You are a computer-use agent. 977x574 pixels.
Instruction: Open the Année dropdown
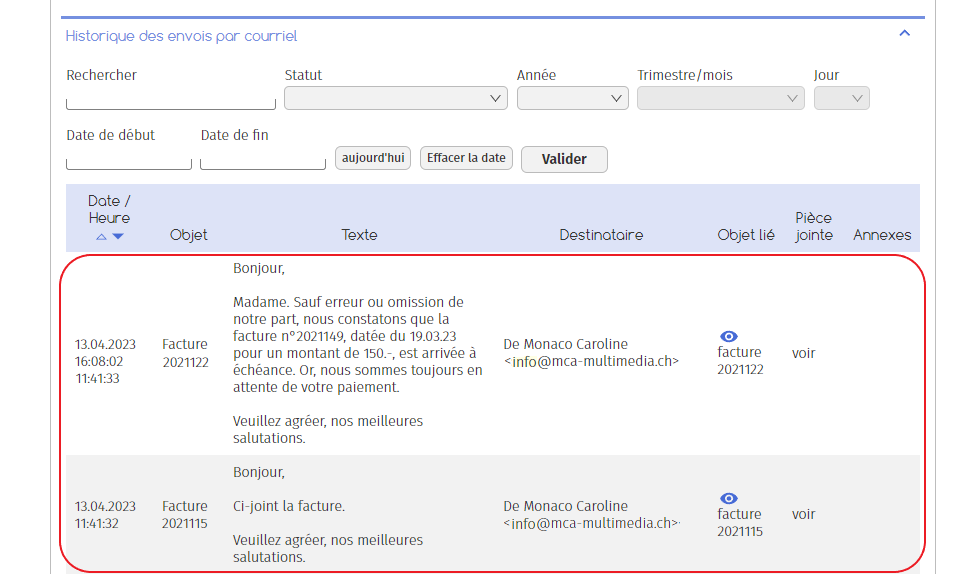[x=572, y=98]
